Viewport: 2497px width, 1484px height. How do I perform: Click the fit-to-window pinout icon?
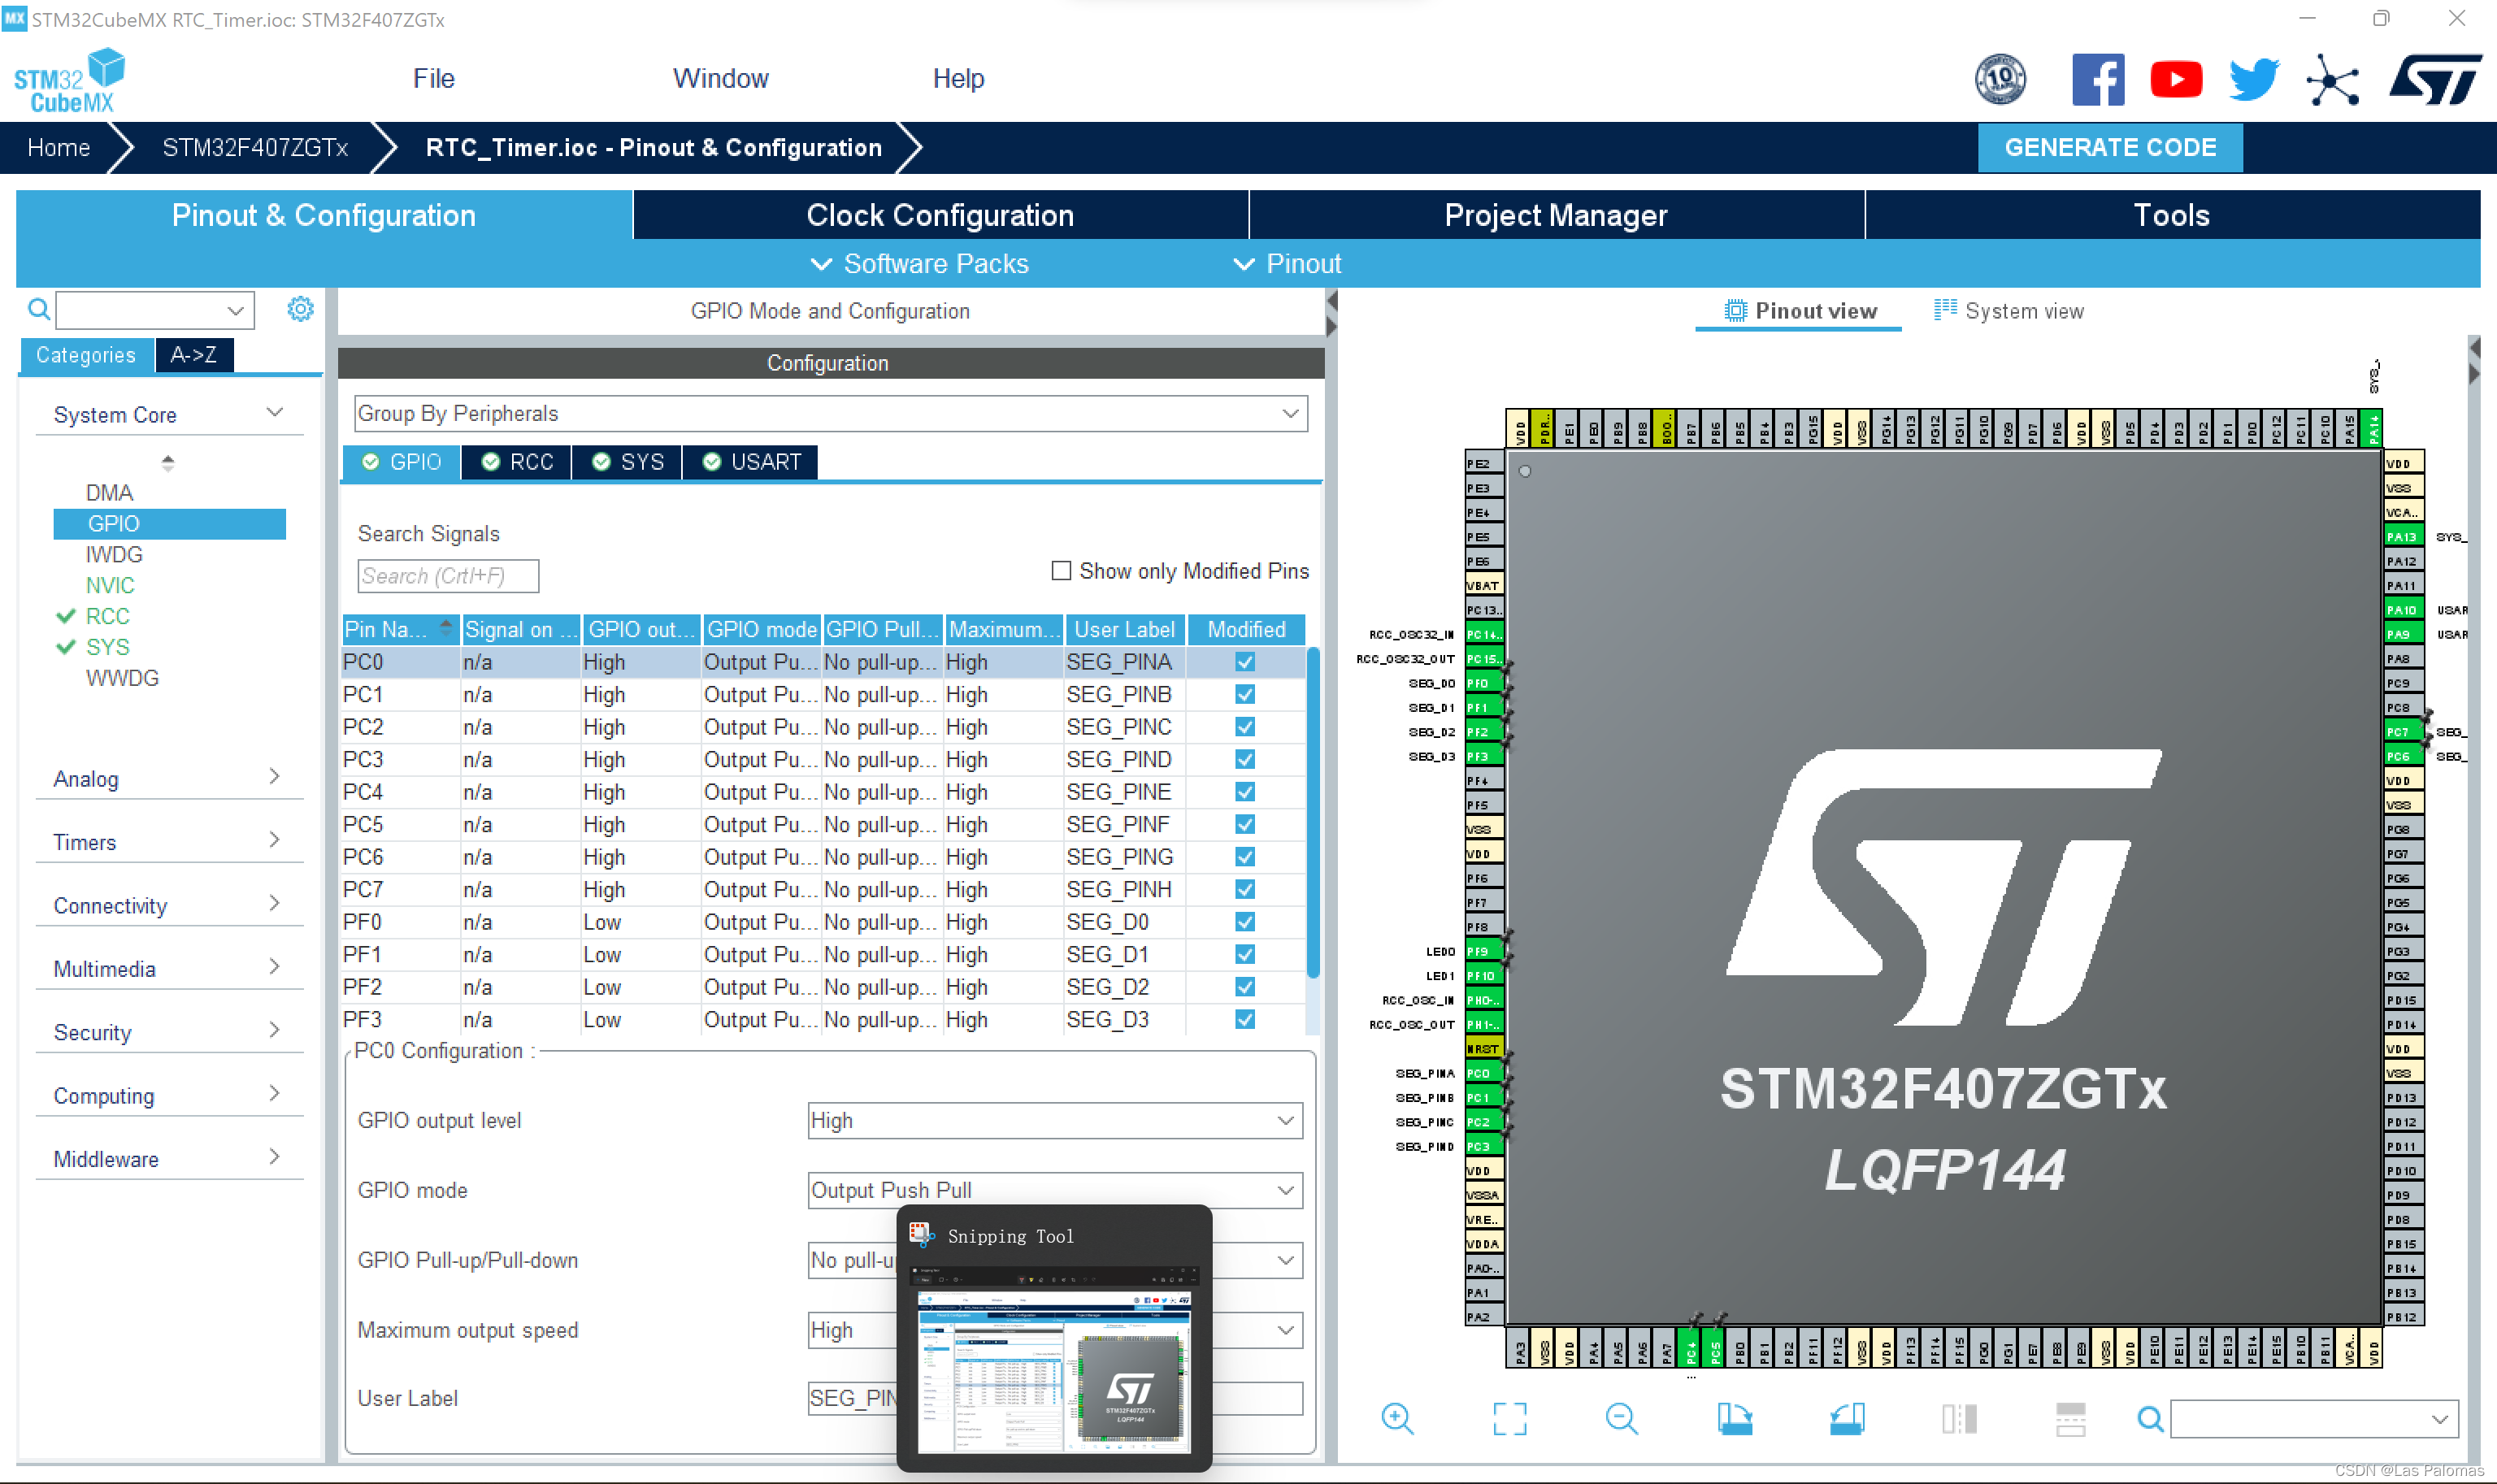(1509, 1418)
